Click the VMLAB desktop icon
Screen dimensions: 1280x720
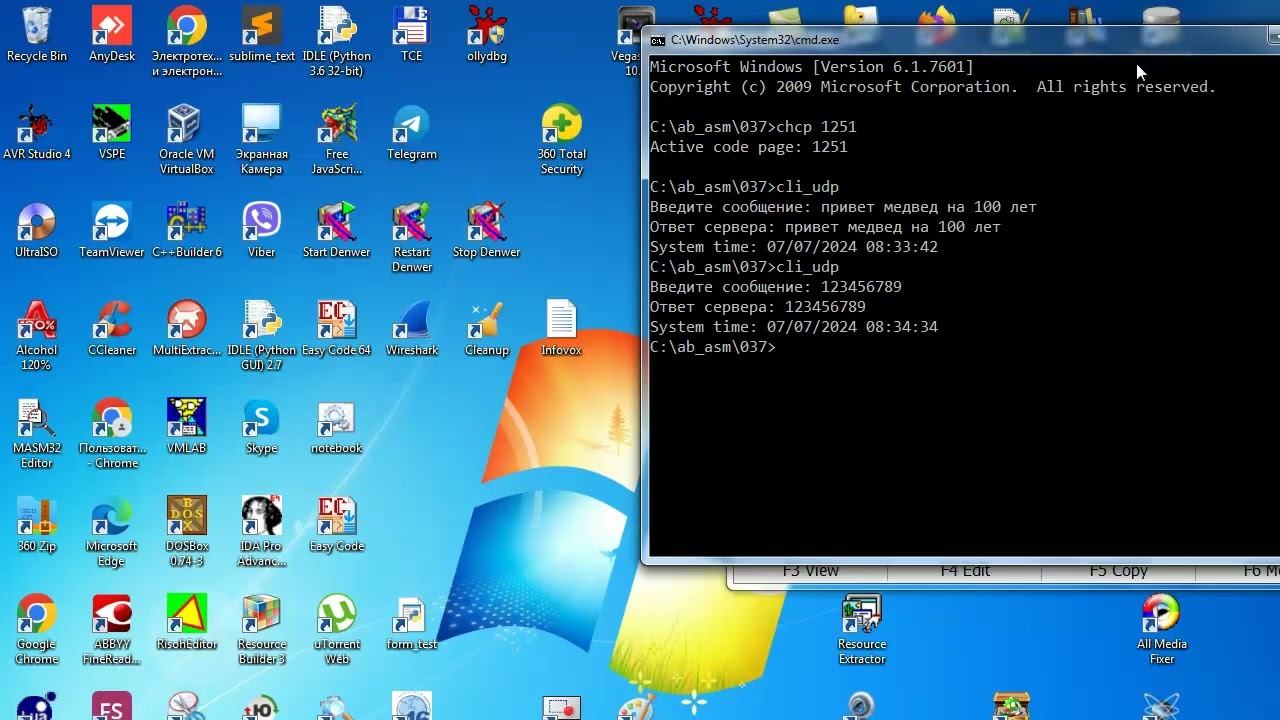click(187, 427)
